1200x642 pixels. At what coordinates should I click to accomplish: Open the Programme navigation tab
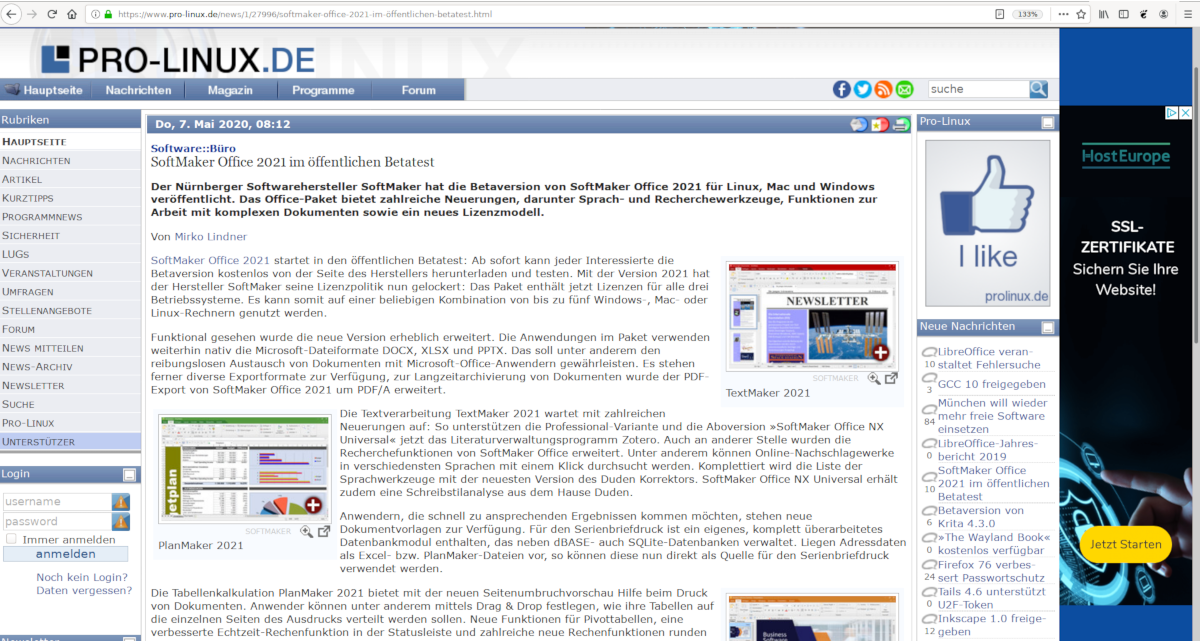tap(323, 90)
